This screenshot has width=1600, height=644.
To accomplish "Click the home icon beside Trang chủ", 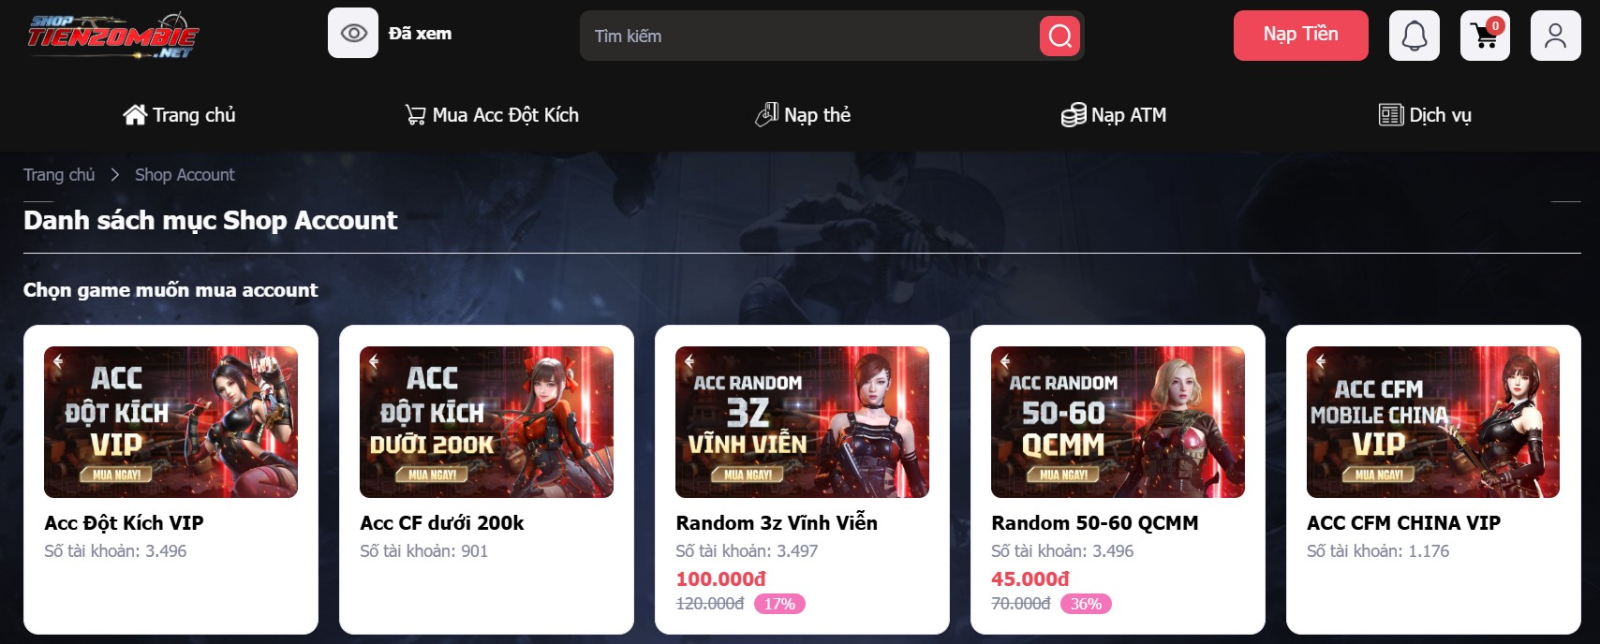I will 135,115.
